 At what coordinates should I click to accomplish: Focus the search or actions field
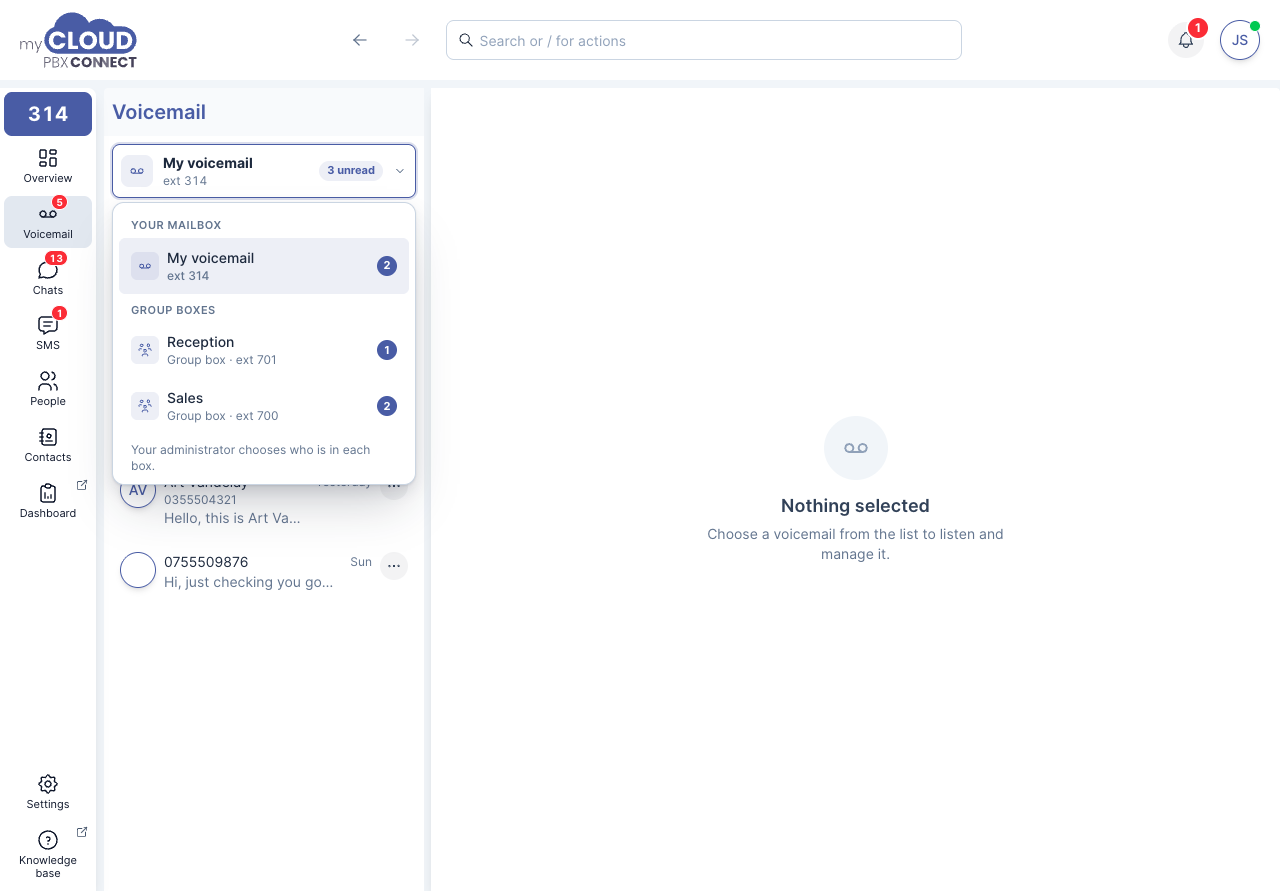(704, 40)
